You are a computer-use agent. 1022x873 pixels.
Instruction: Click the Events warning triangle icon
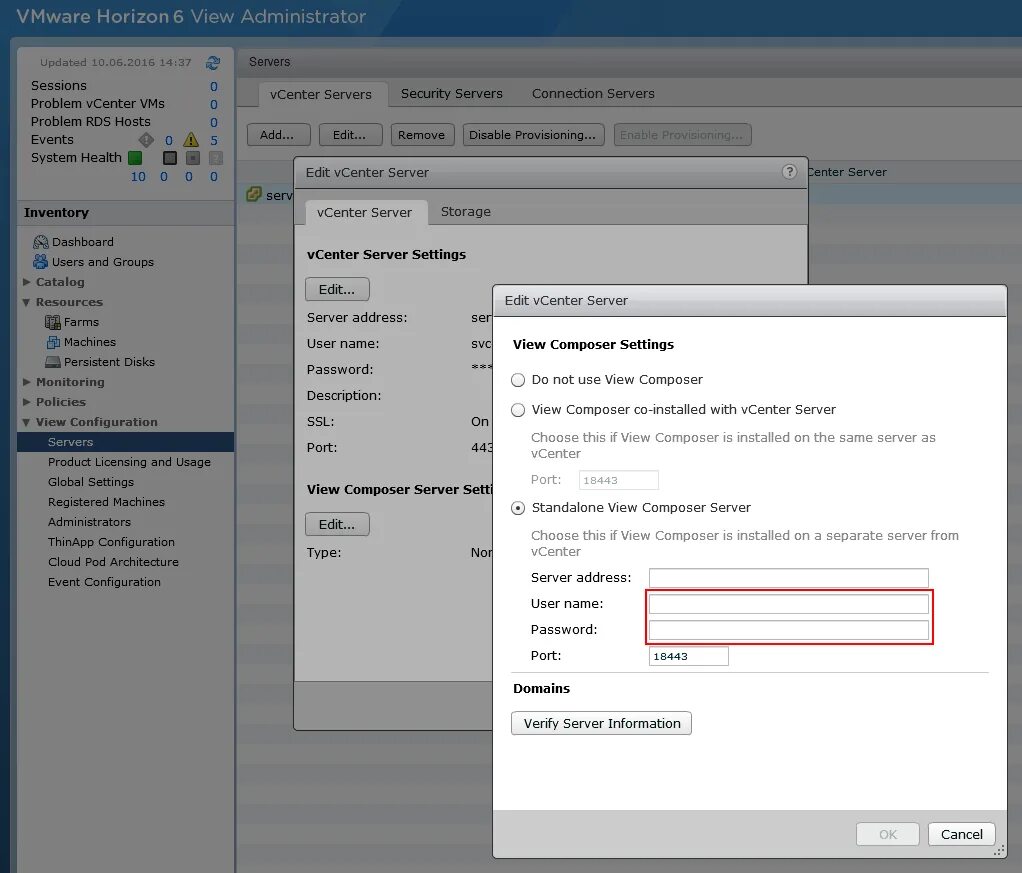coord(191,140)
